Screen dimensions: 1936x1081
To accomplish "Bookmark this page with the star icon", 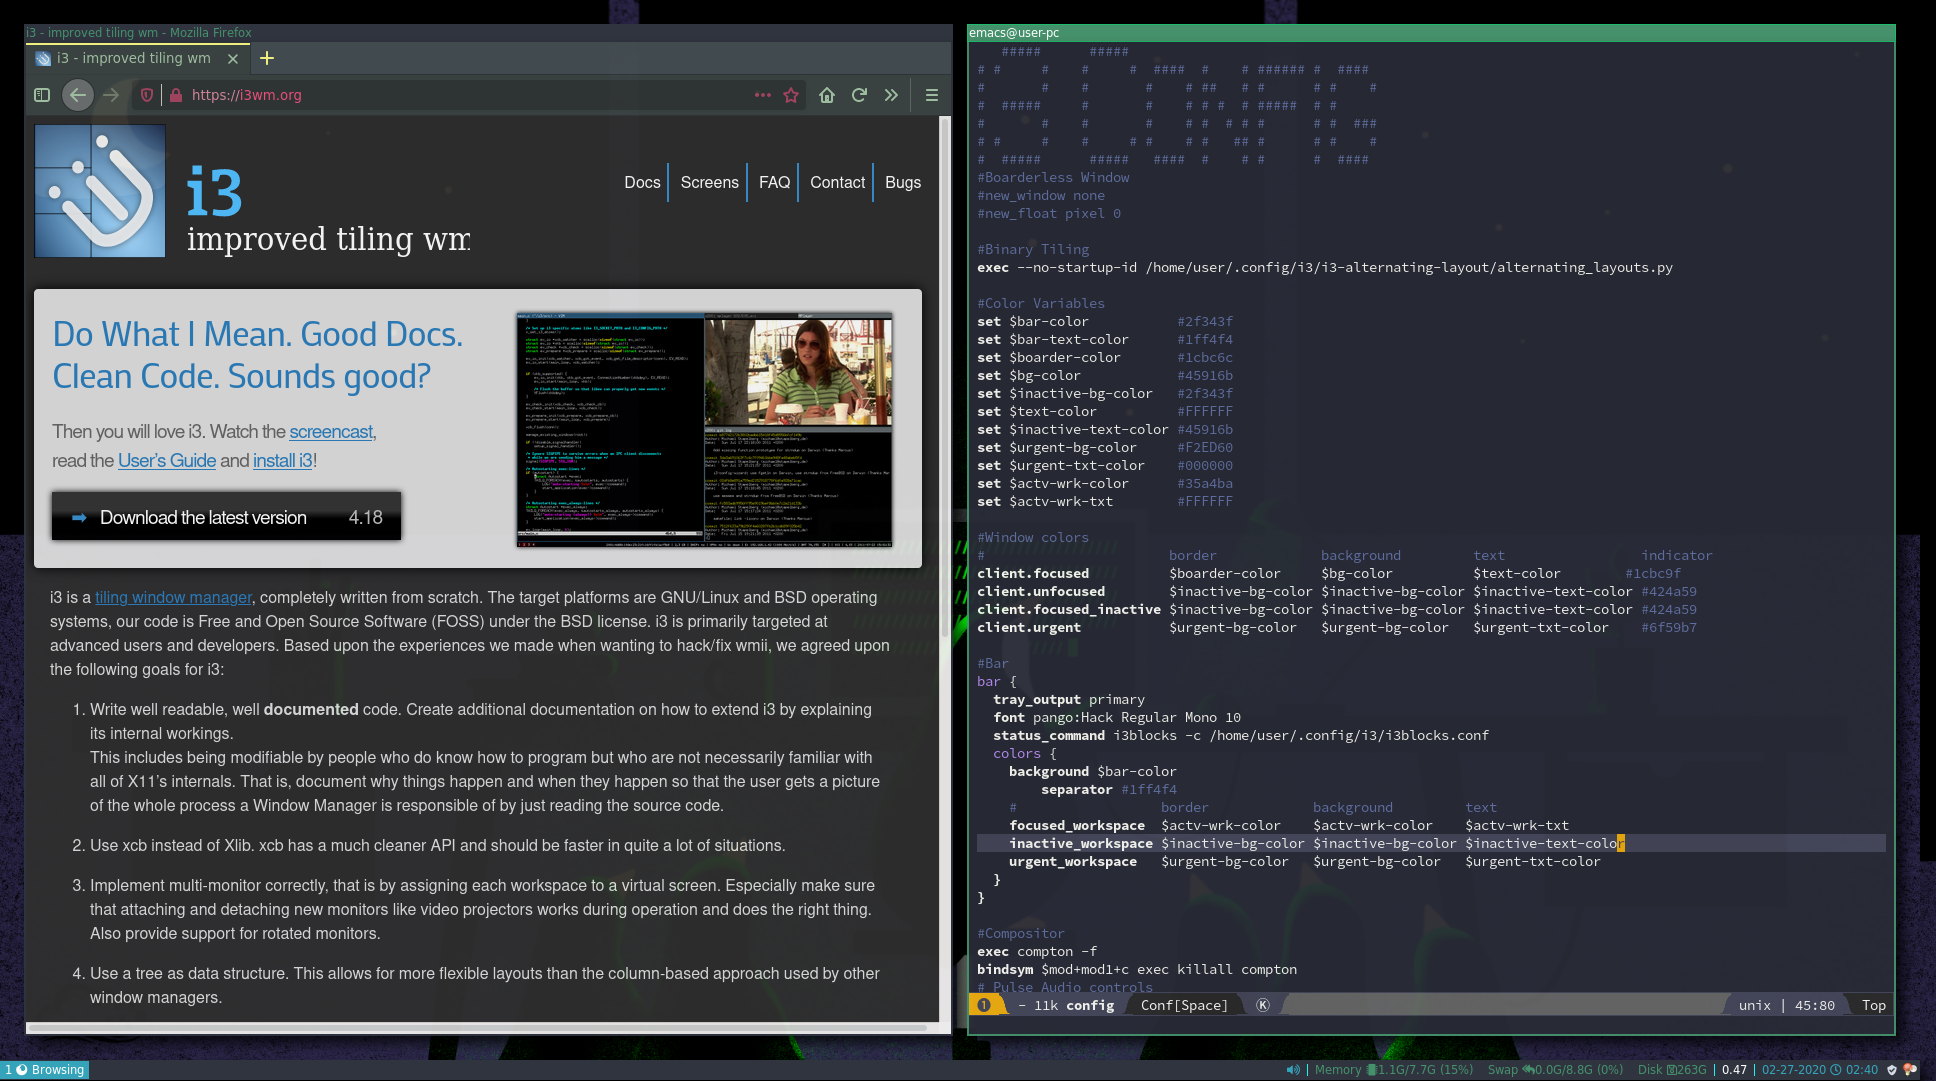I will pyautogui.click(x=791, y=95).
